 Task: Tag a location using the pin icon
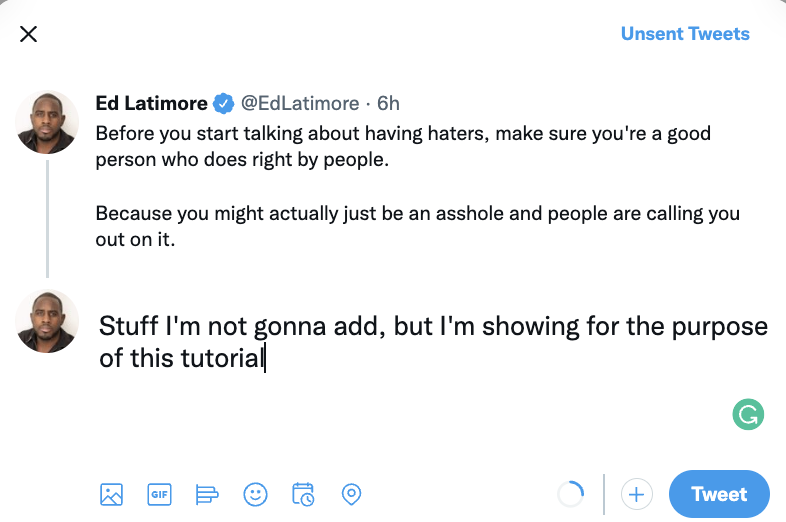351,494
